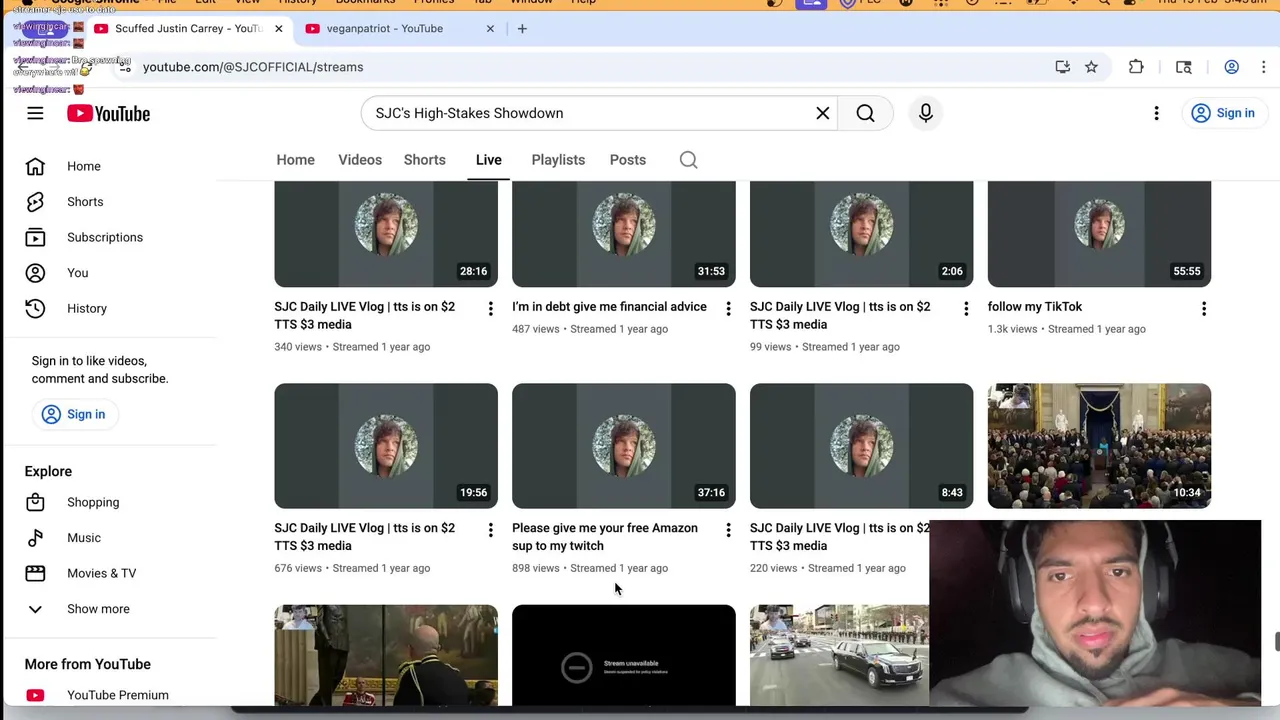Open 'follow my TikTok' stream title
Screen dimensions: 1280x720
pyautogui.click(x=1035, y=307)
